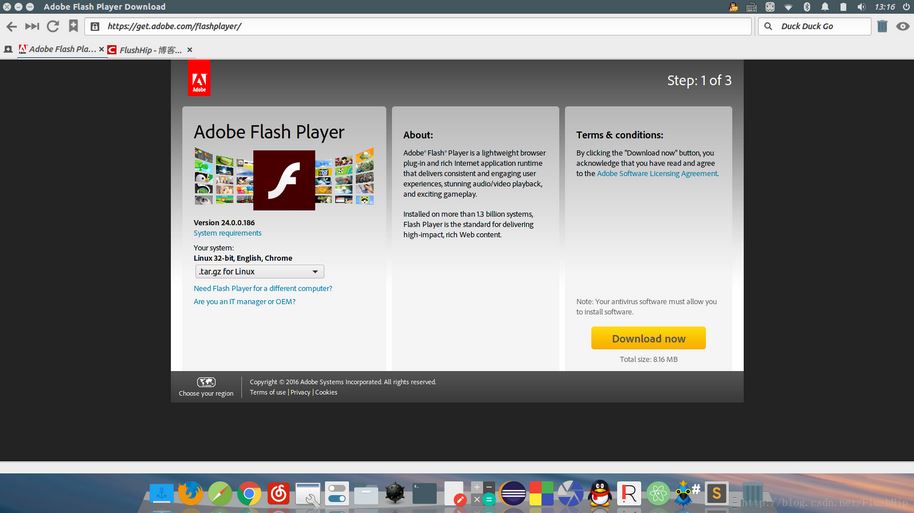Open the volume speaker indicator
914x513 pixels.
coord(862,7)
